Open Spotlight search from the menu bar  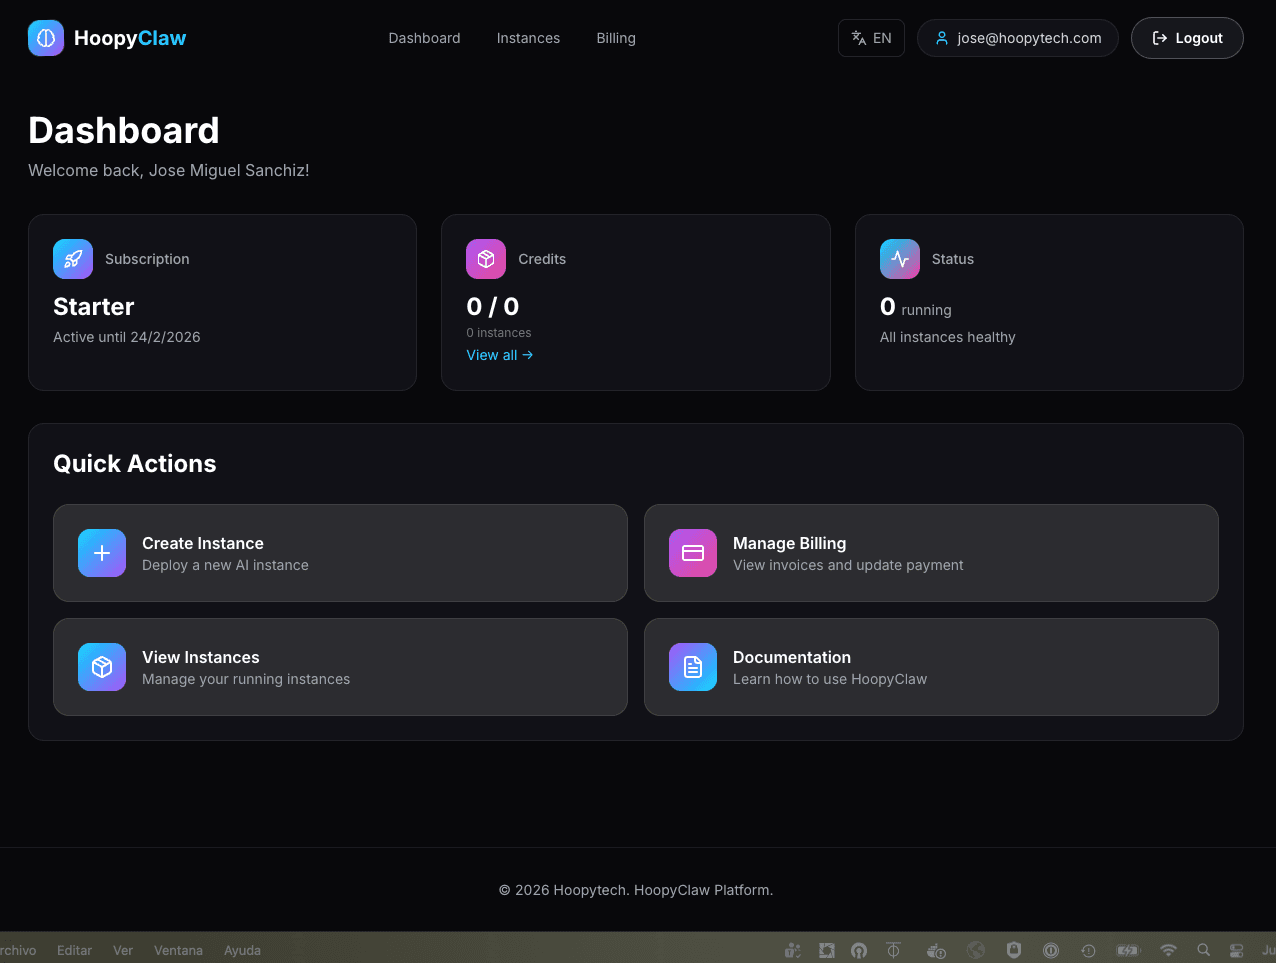[1203, 950]
